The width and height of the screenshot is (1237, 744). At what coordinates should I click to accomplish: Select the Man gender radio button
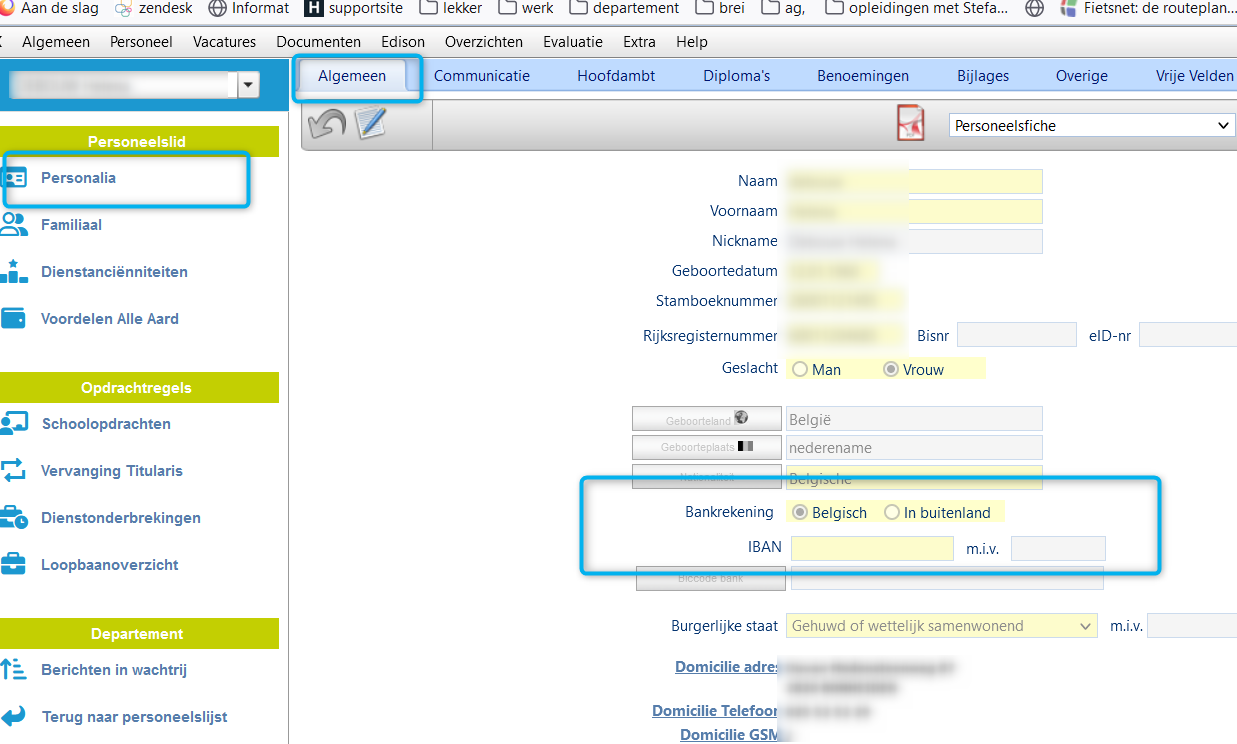[x=800, y=370]
